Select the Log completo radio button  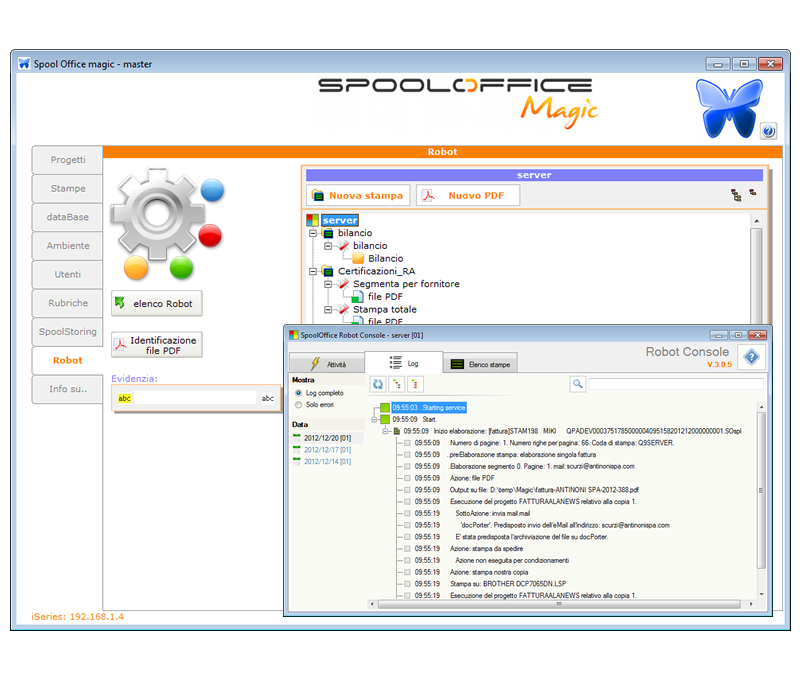tap(298, 393)
